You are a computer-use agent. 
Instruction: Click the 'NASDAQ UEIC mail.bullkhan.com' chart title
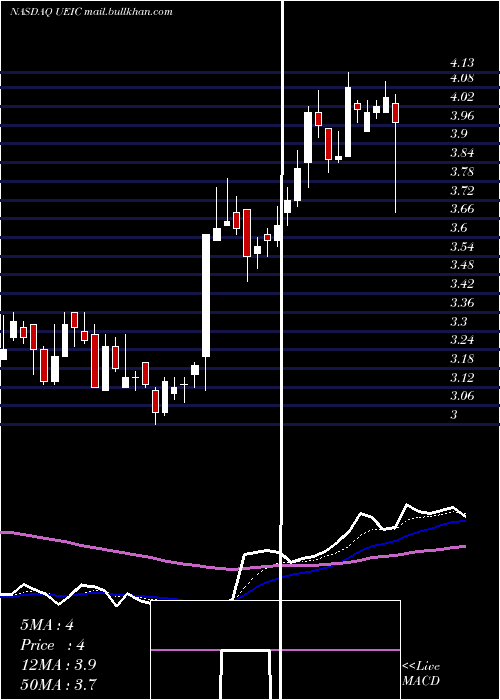click(x=92, y=12)
